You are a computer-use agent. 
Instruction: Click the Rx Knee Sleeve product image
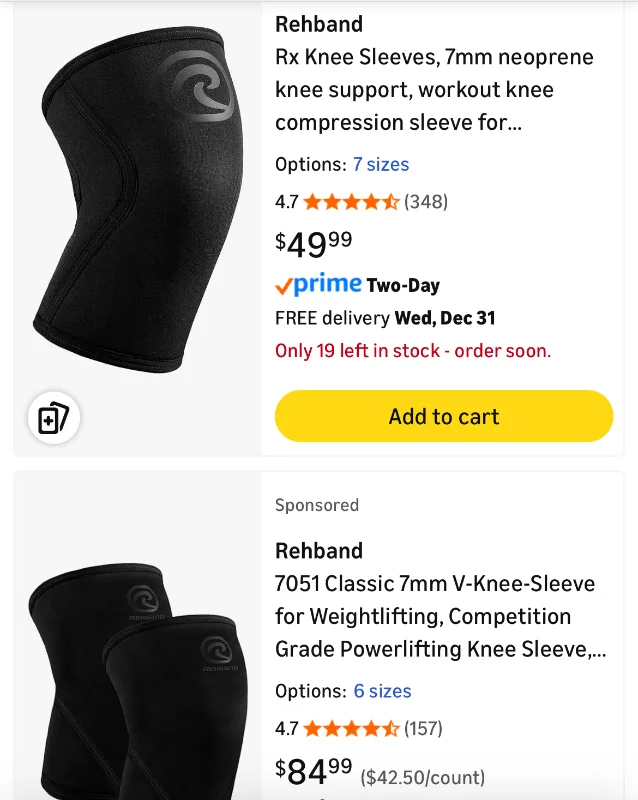(137, 199)
